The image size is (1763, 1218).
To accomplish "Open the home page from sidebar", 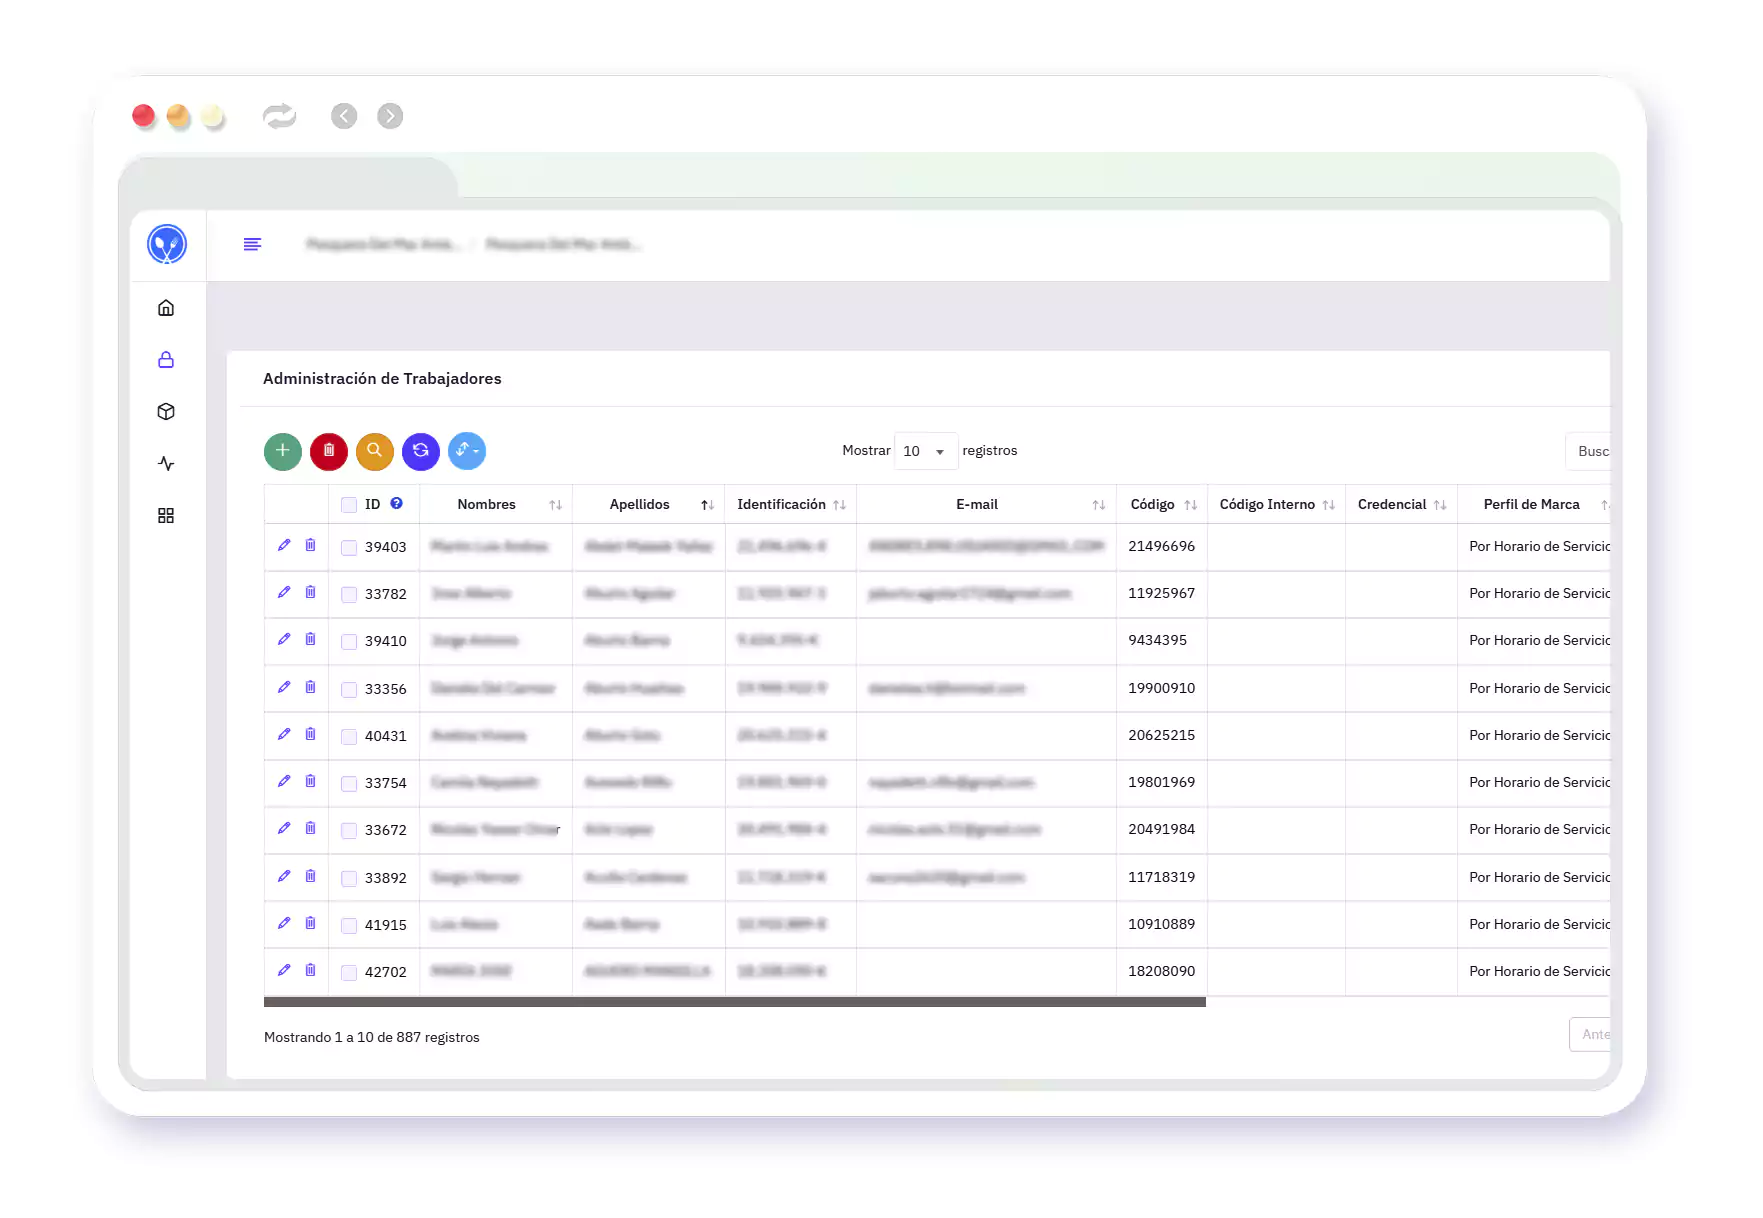I will pos(166,308).
